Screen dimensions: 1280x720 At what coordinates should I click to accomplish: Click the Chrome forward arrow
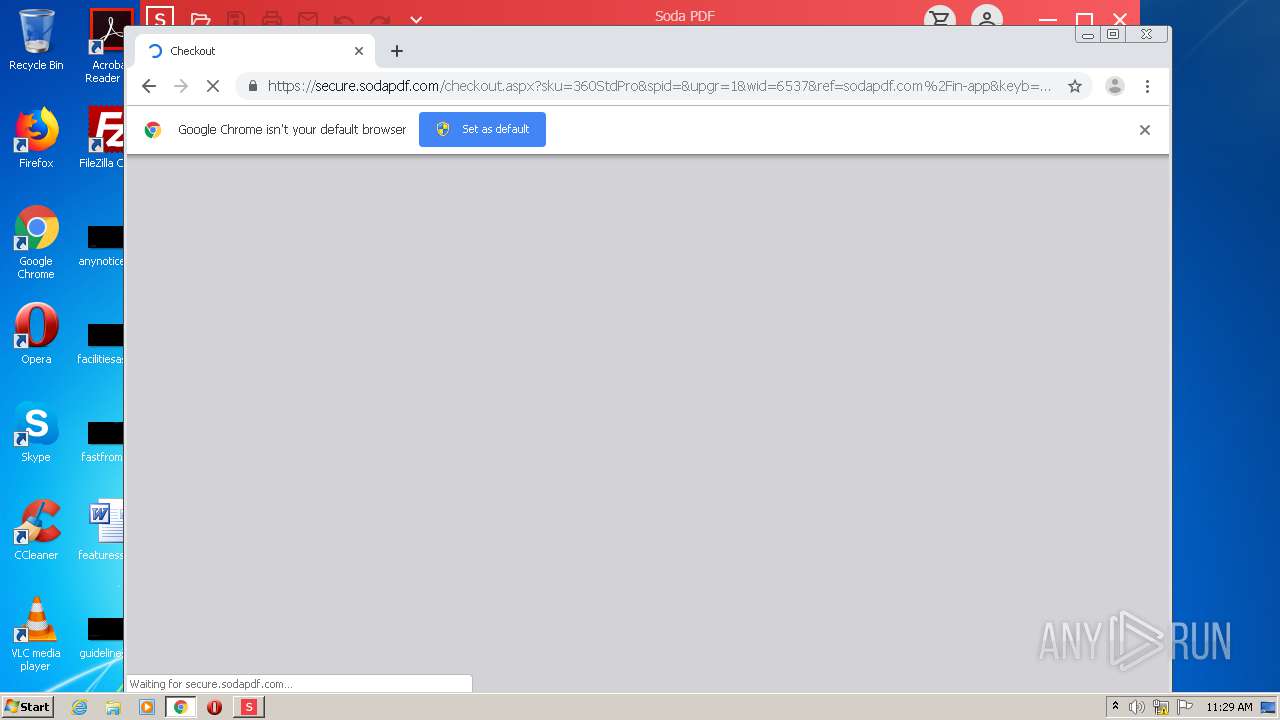tap(181, 86)
